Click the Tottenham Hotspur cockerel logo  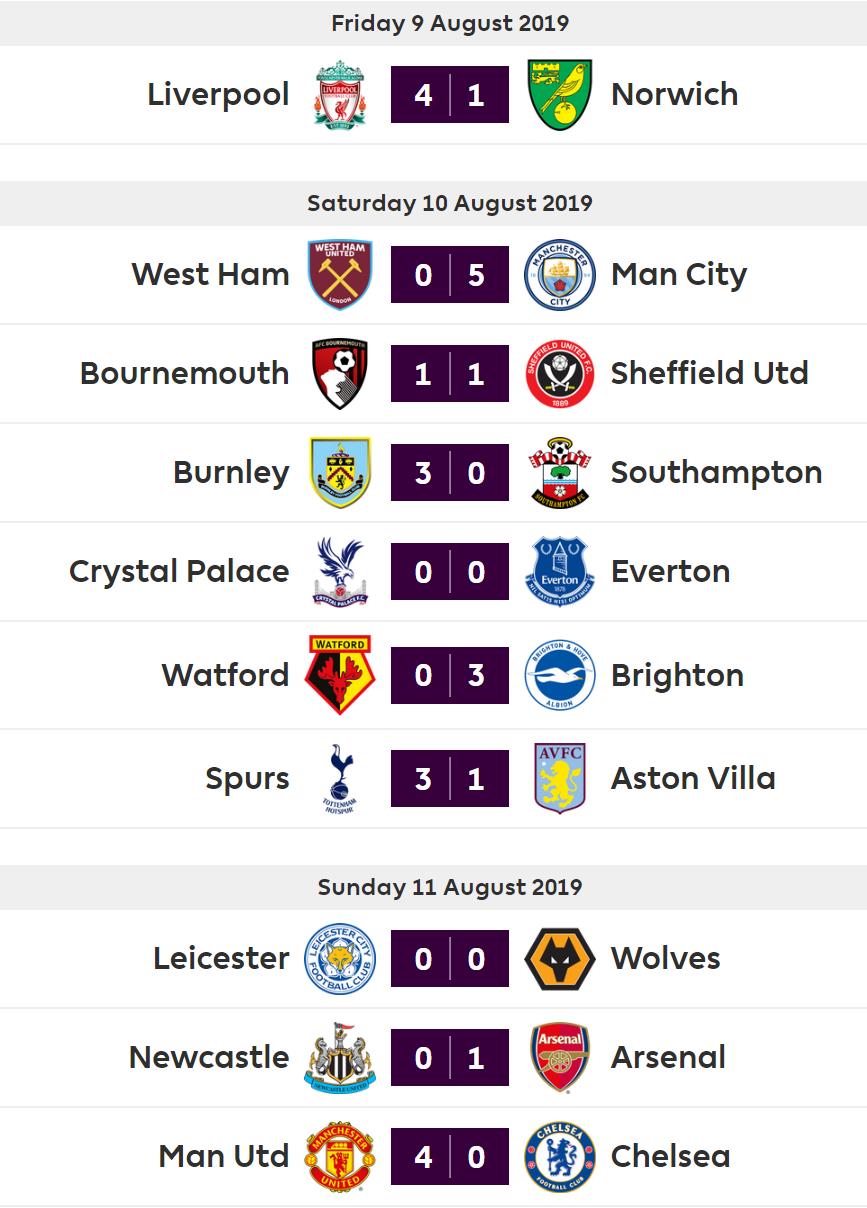340,778
